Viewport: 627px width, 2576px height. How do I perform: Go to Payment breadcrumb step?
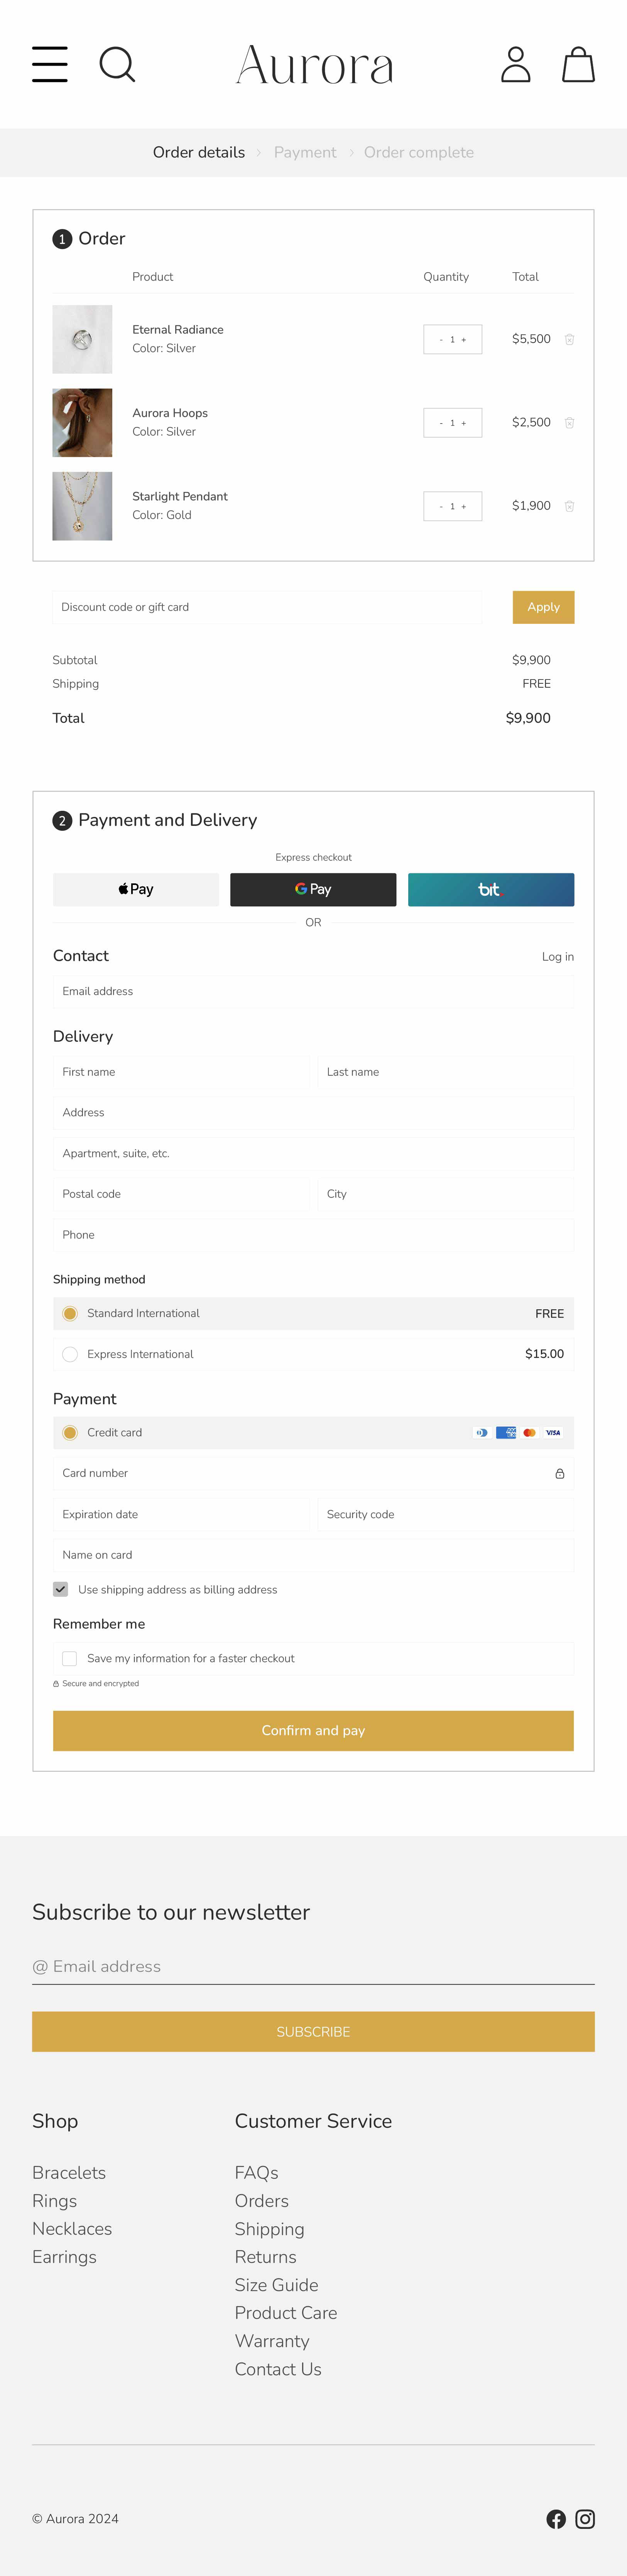(x=305, y=153)
